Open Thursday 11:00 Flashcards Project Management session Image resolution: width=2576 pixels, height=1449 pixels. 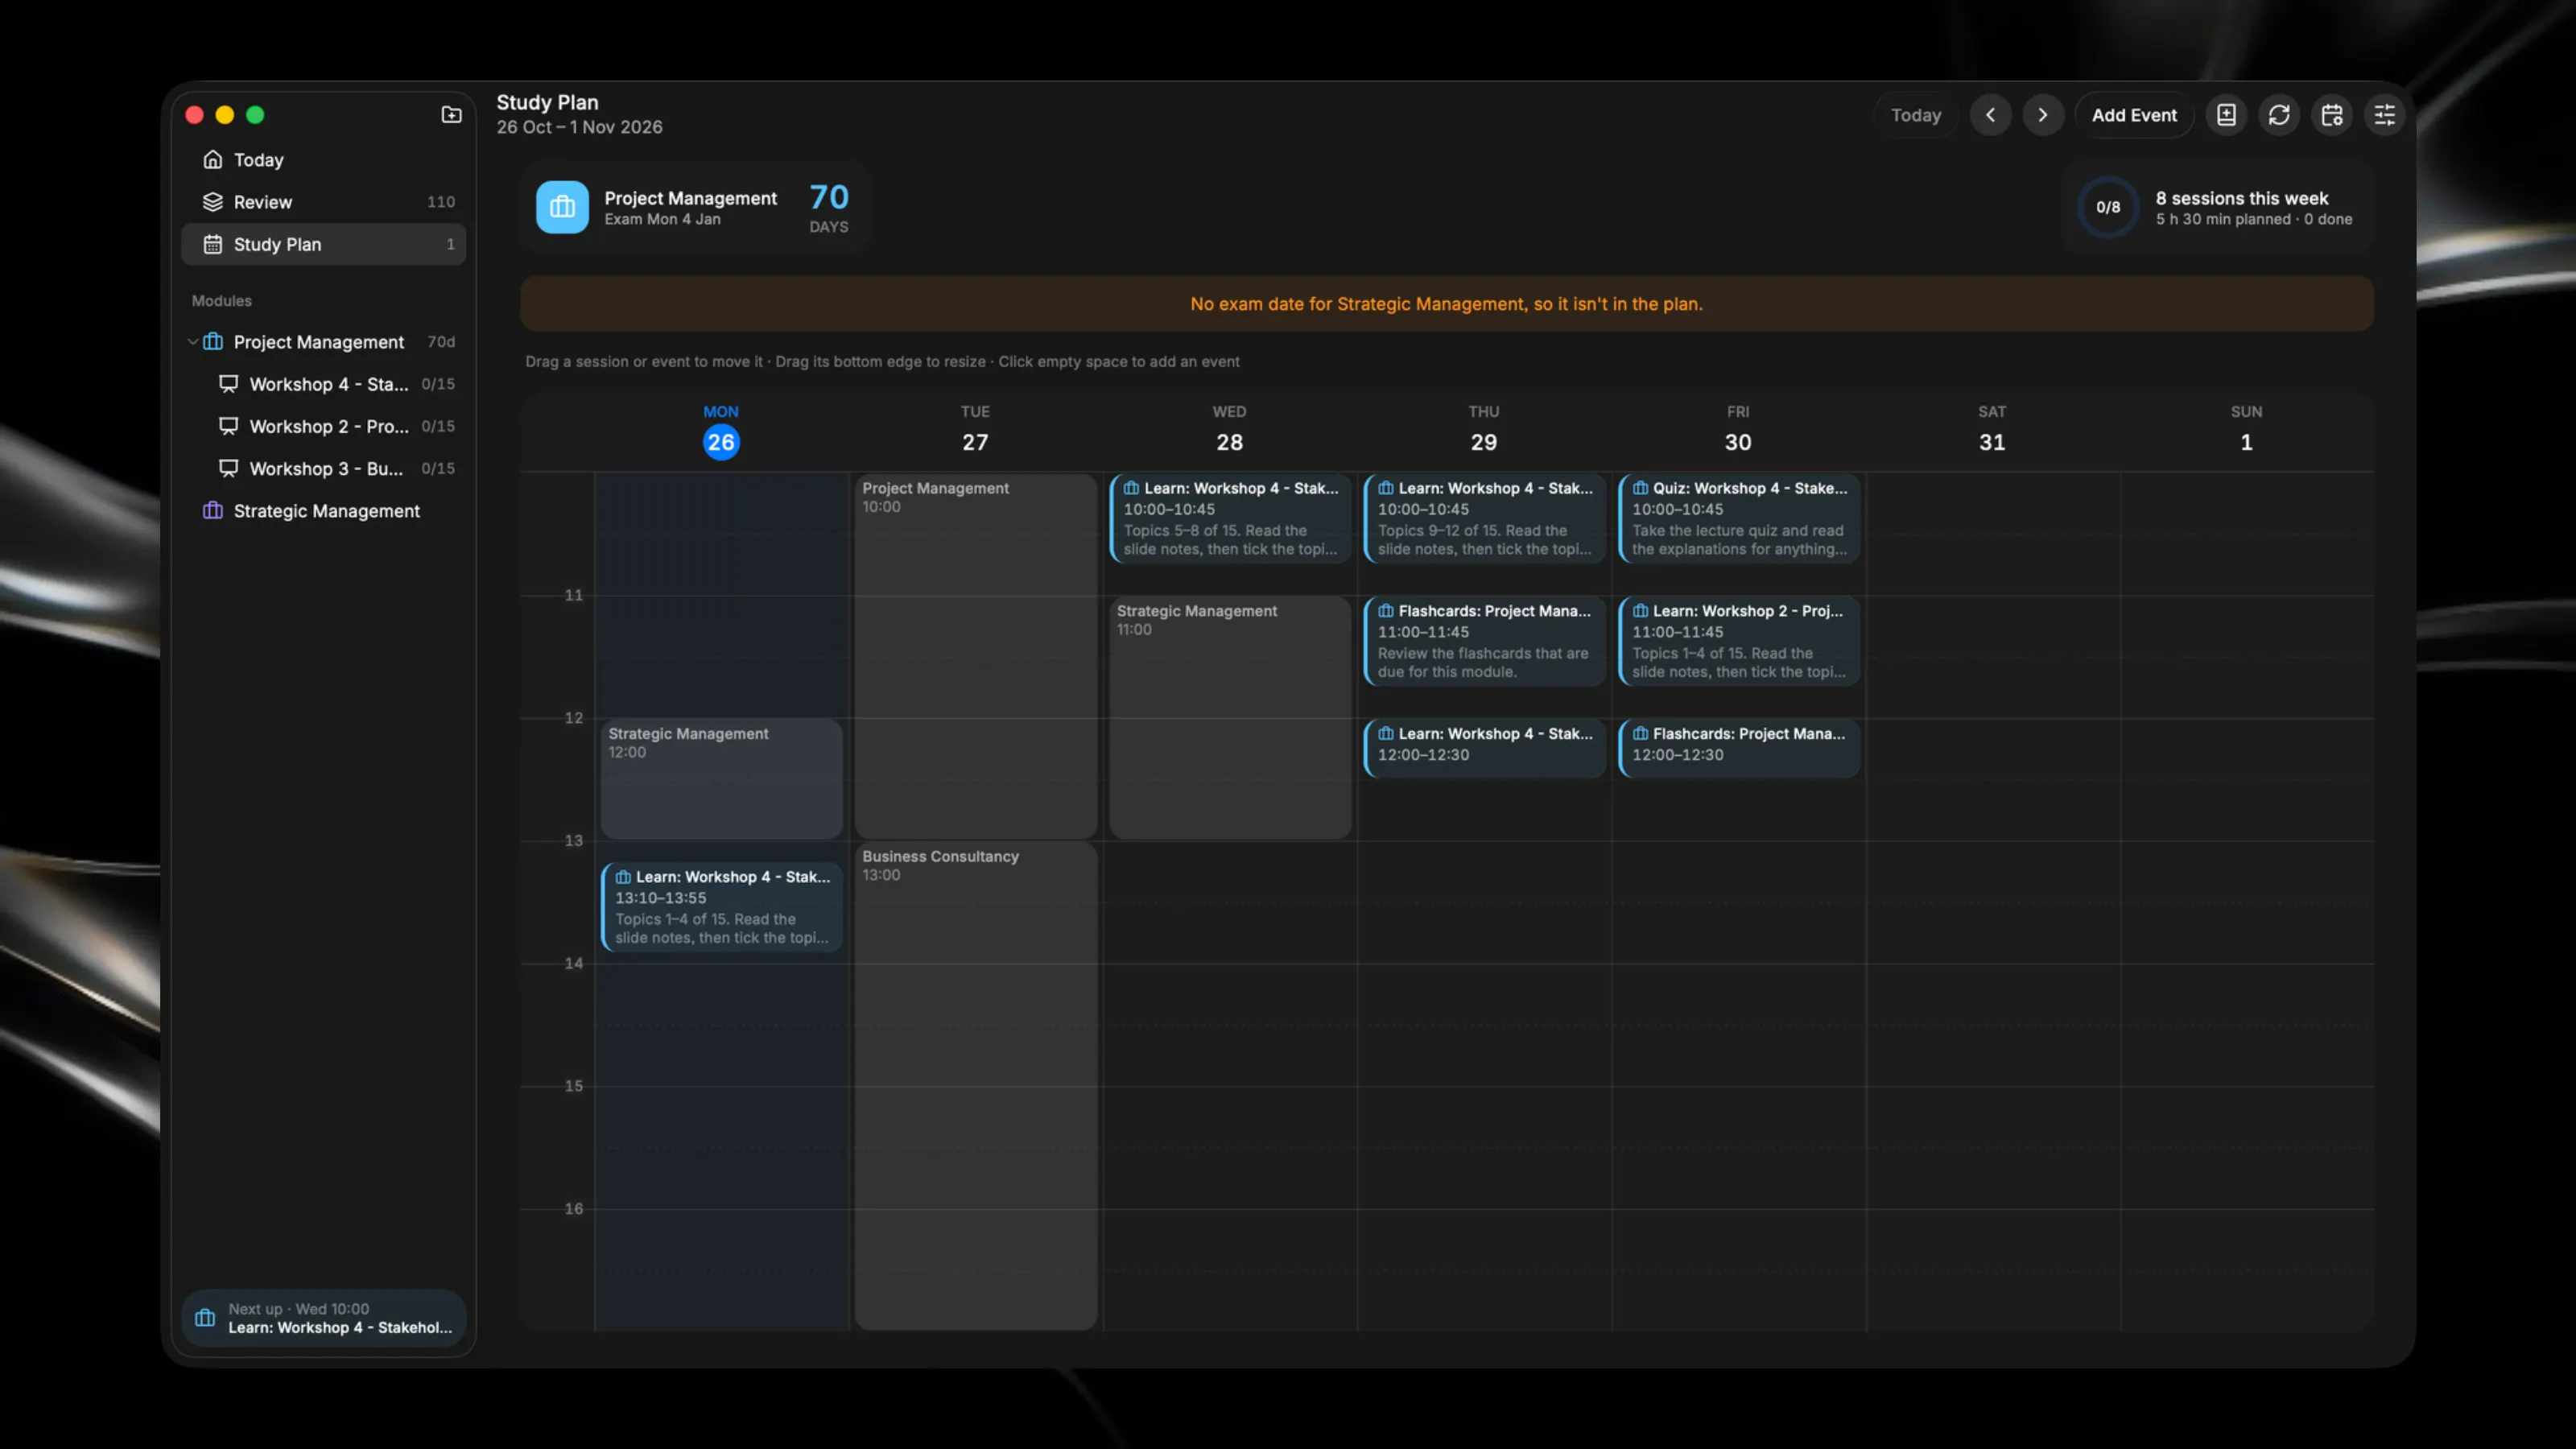pos(1485,641)
